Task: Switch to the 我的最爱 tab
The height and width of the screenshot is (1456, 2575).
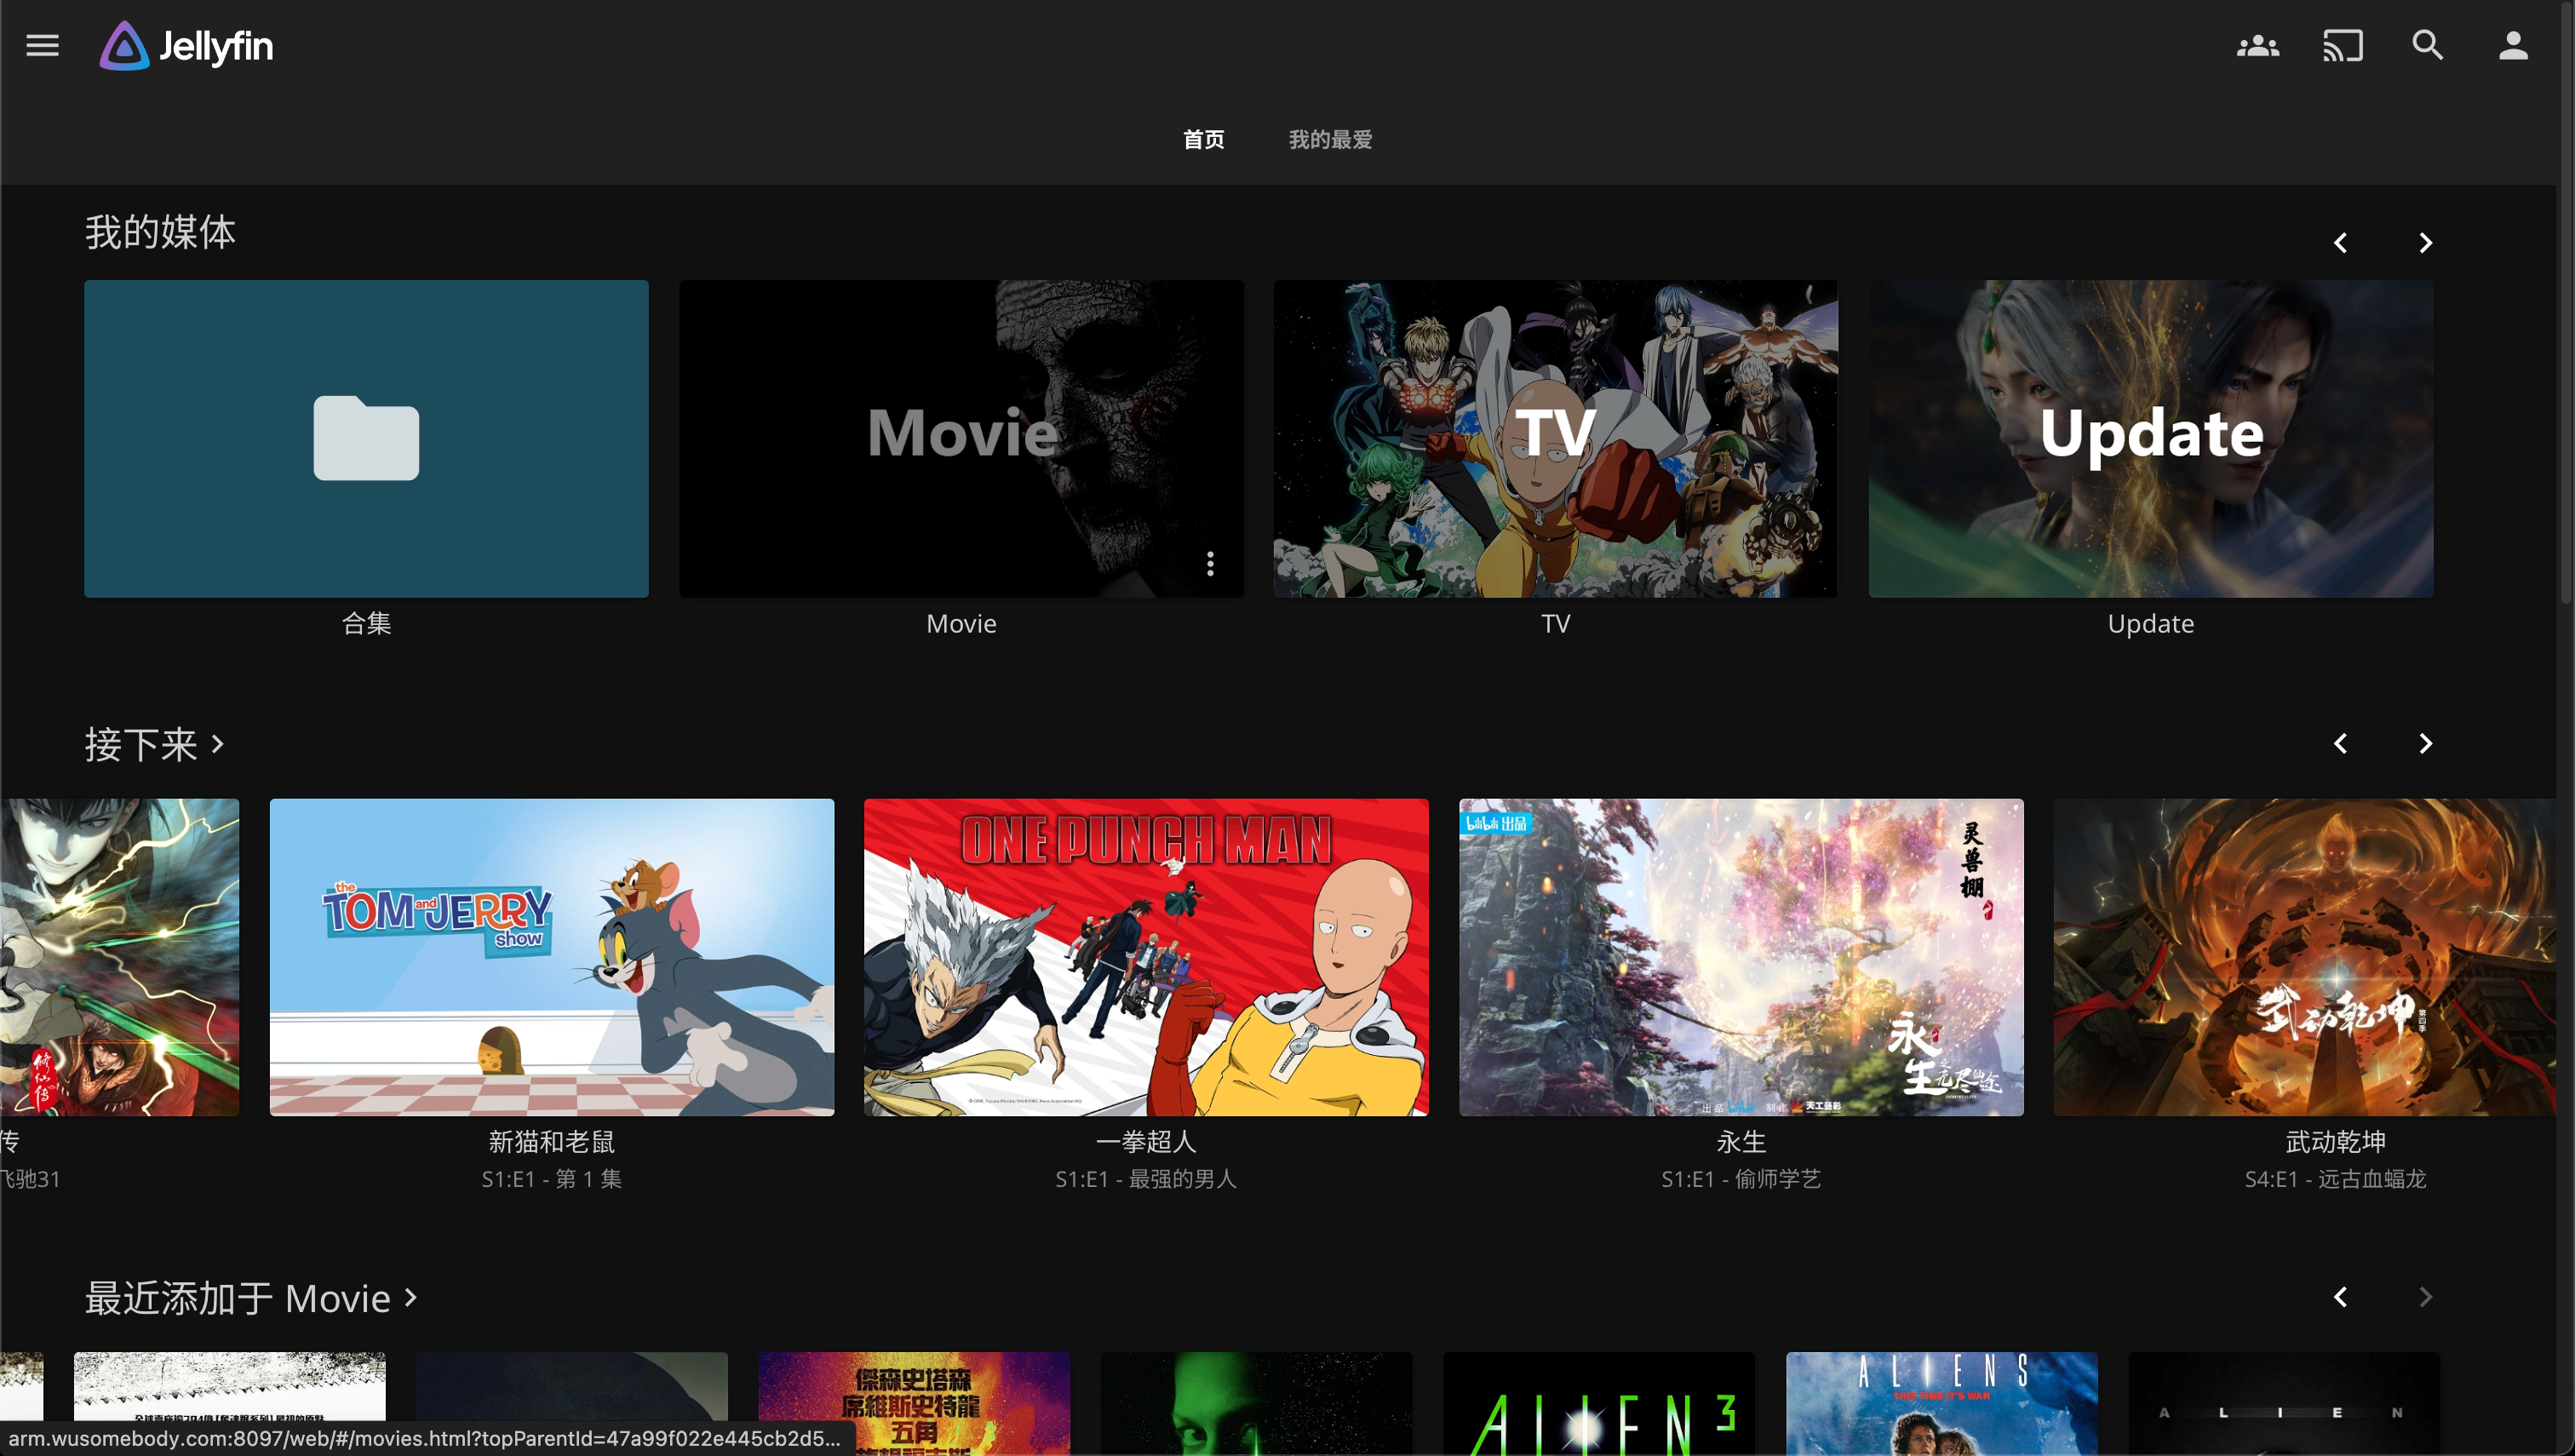Action: [1330, 140]
